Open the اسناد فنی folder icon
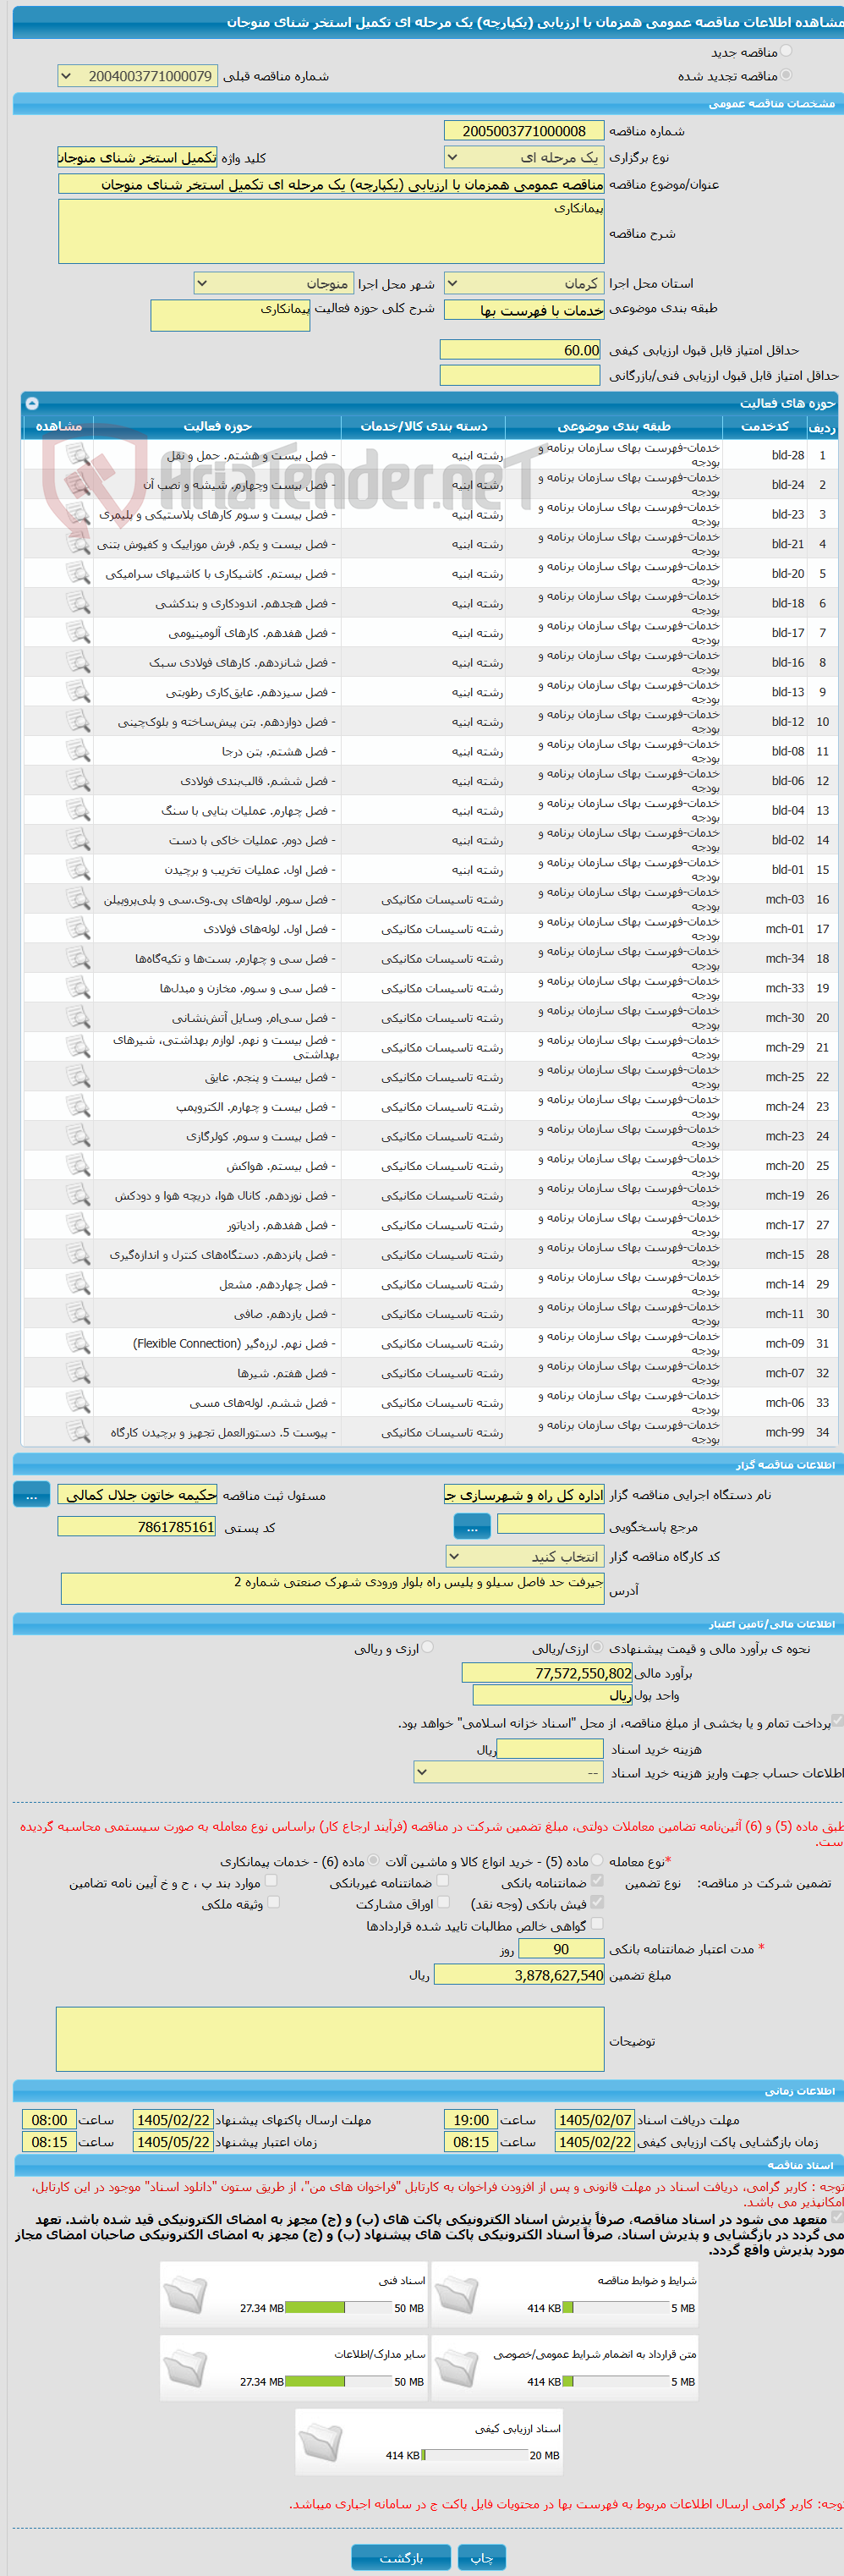The width and height of the screenshot is (844, 2576). click(x=185, y=2295)
